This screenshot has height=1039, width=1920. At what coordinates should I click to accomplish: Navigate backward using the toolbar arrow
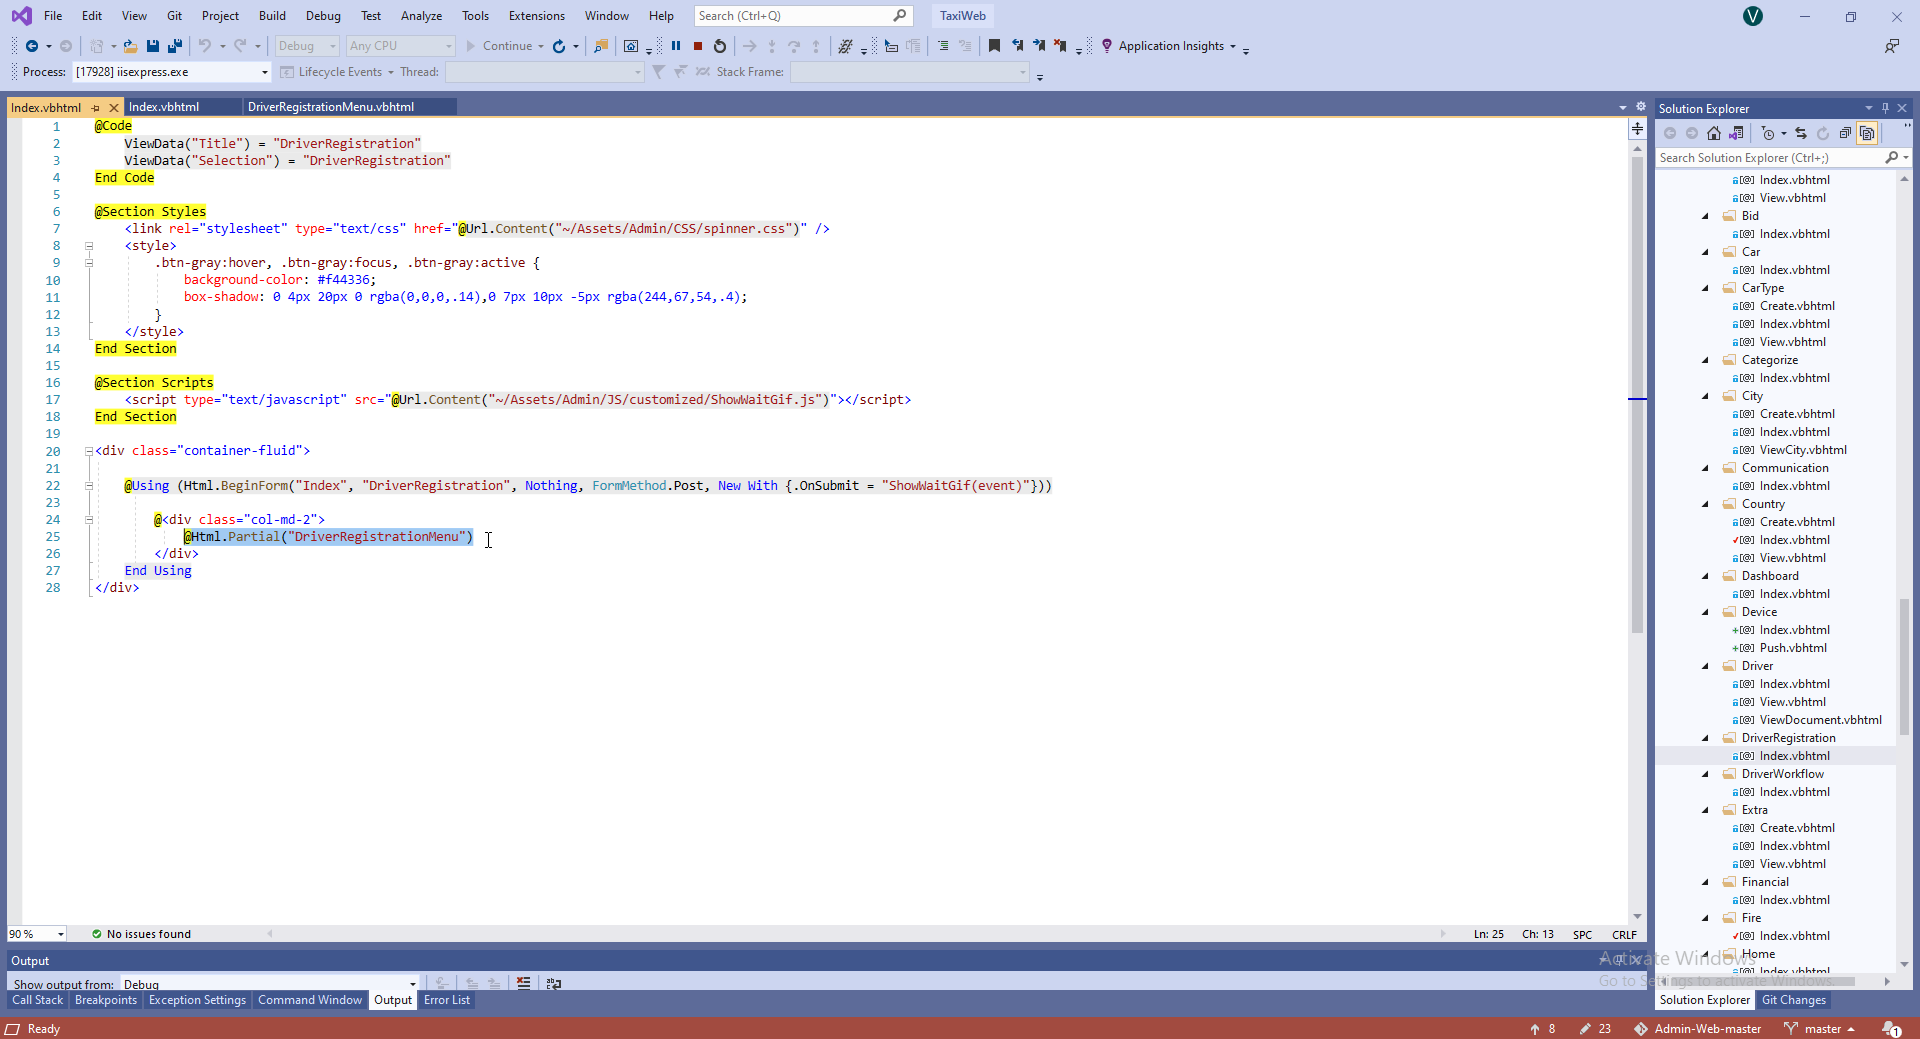click(32, 46)
